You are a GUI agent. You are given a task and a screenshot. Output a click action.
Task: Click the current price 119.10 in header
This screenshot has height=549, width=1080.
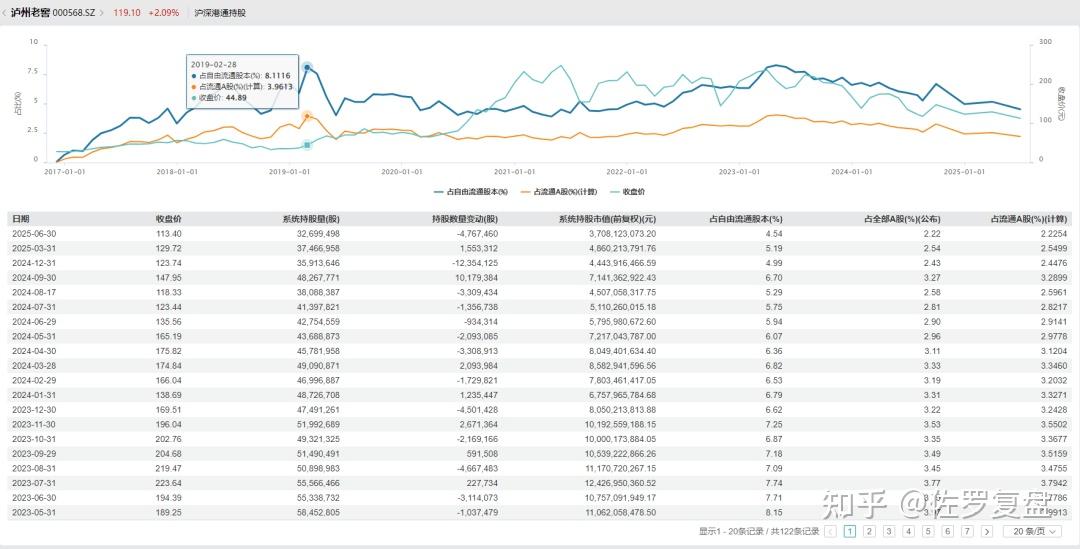(127, 12)
